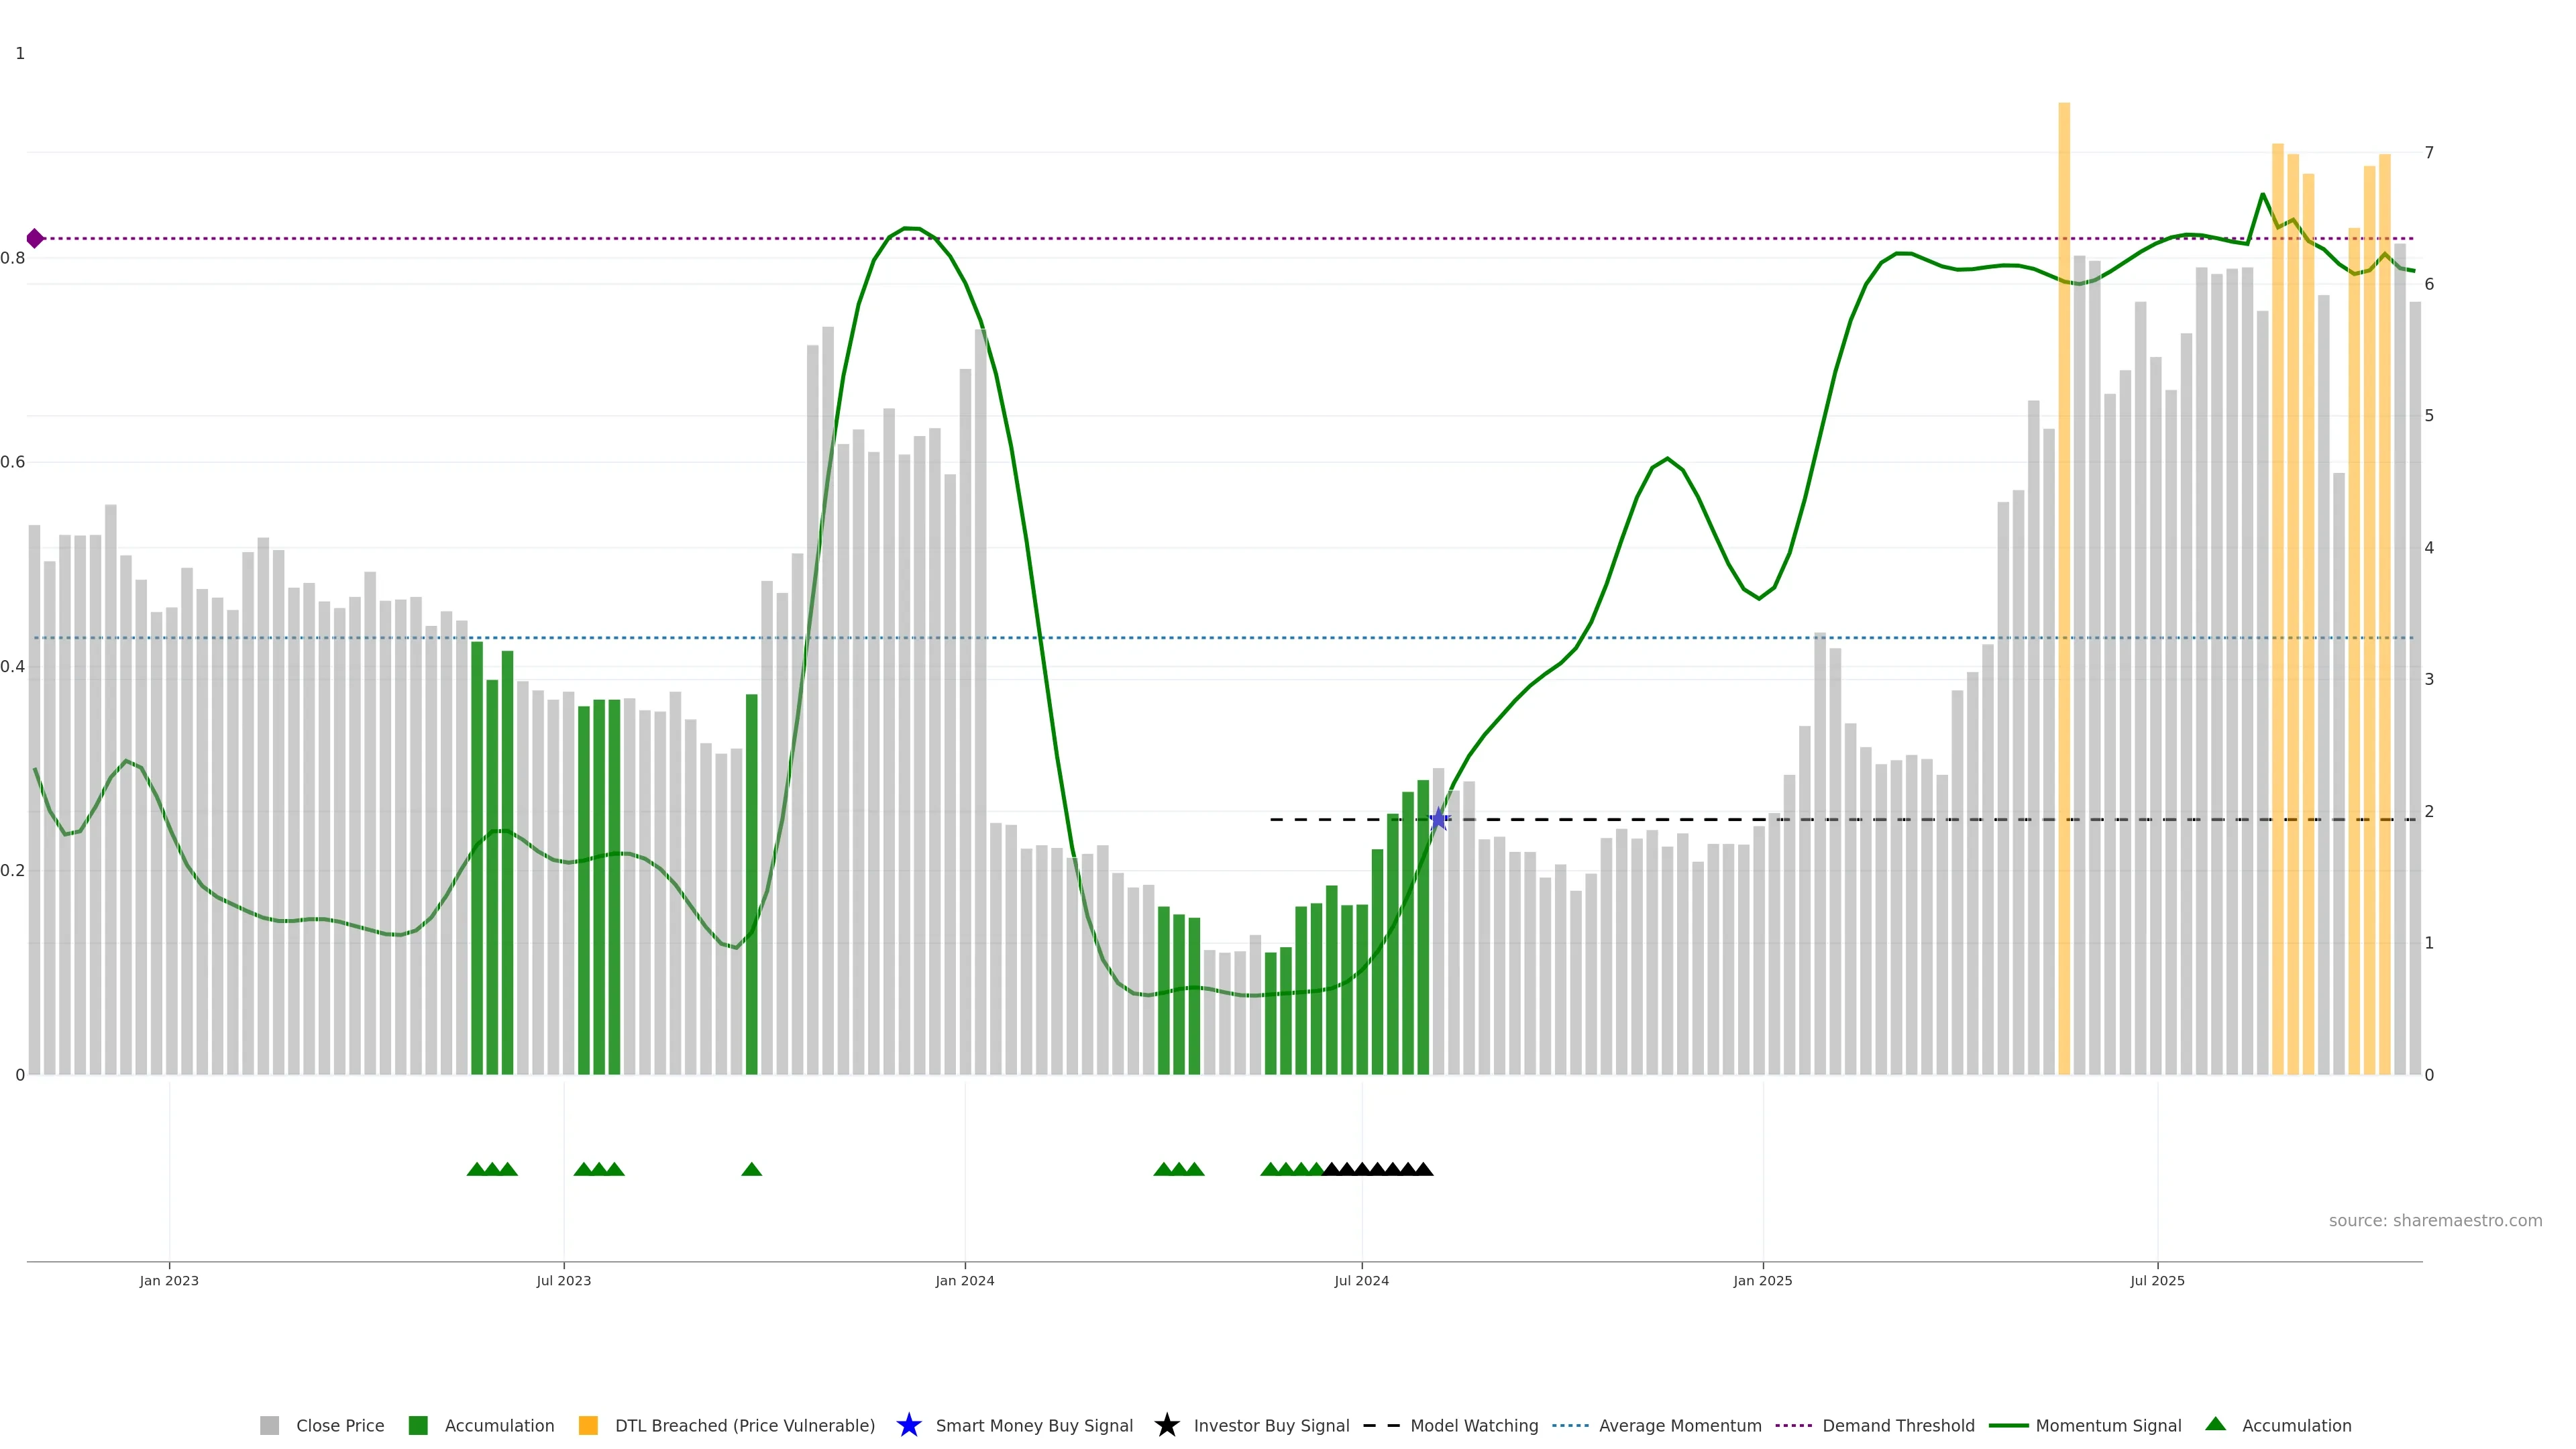Click the Momentum Signal green line legend icon
Viewport: 2576px width, 1449px height.
tap(2008, 1425)
